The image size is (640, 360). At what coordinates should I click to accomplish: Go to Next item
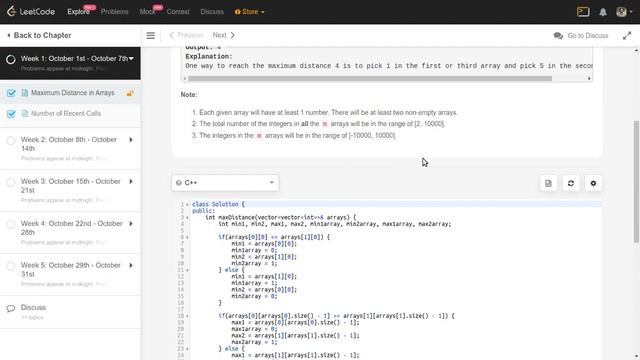pyautogui.click(x=223, y=36)
